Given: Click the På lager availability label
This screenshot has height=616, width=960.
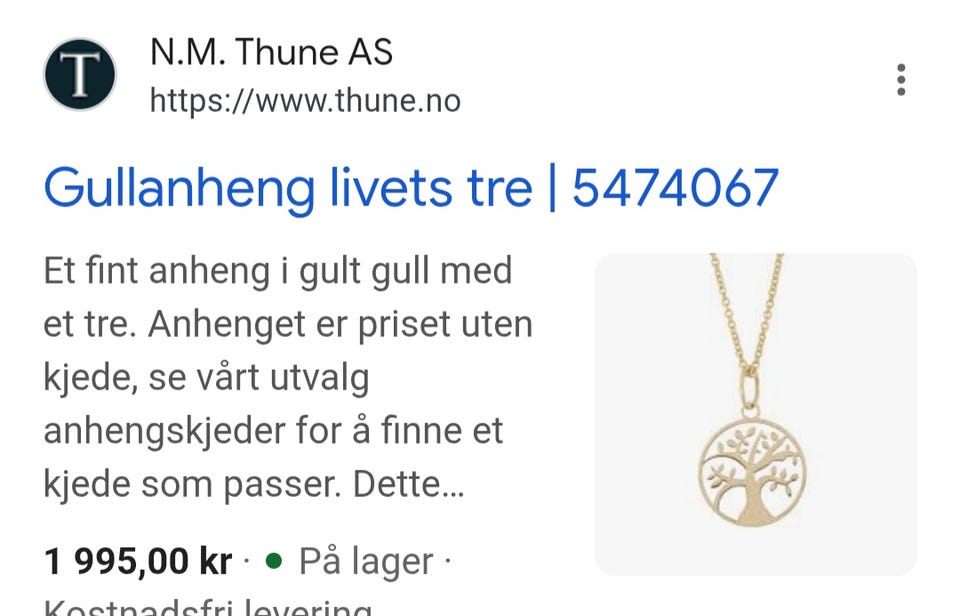Looking at the screenshot, I should click(366, 562).
